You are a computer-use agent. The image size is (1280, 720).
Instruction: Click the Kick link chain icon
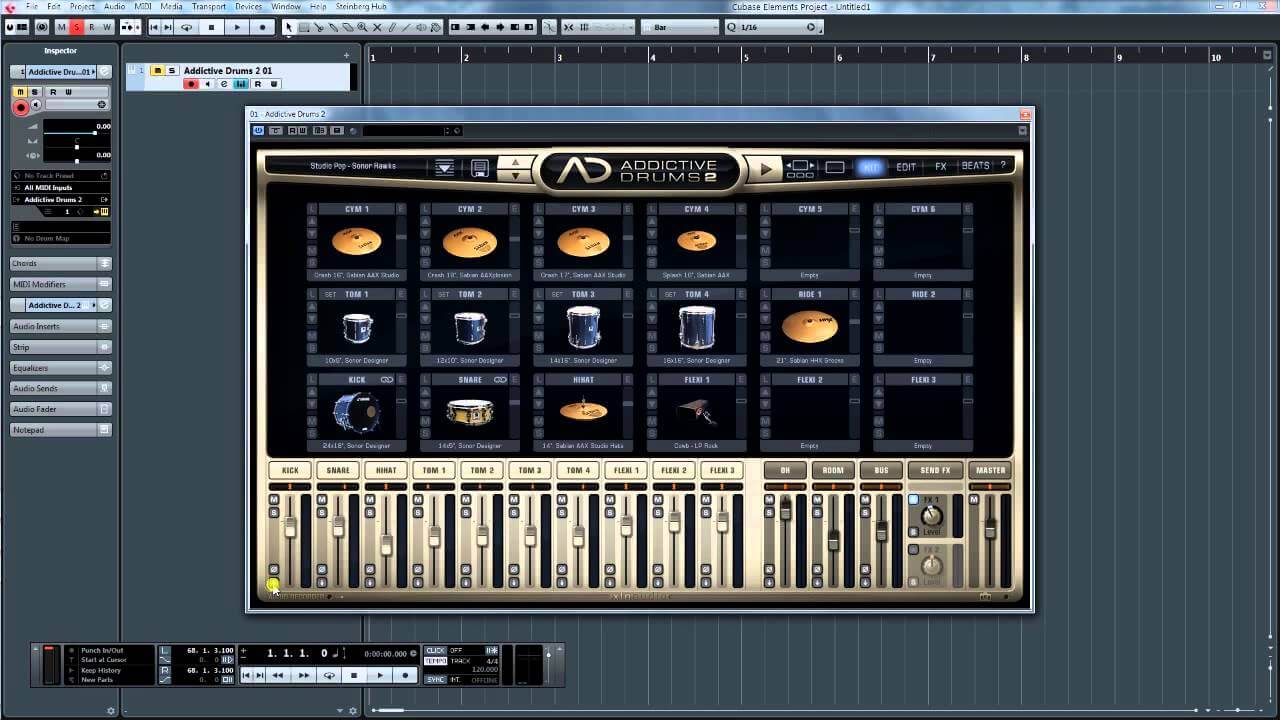tap(387, 380)
